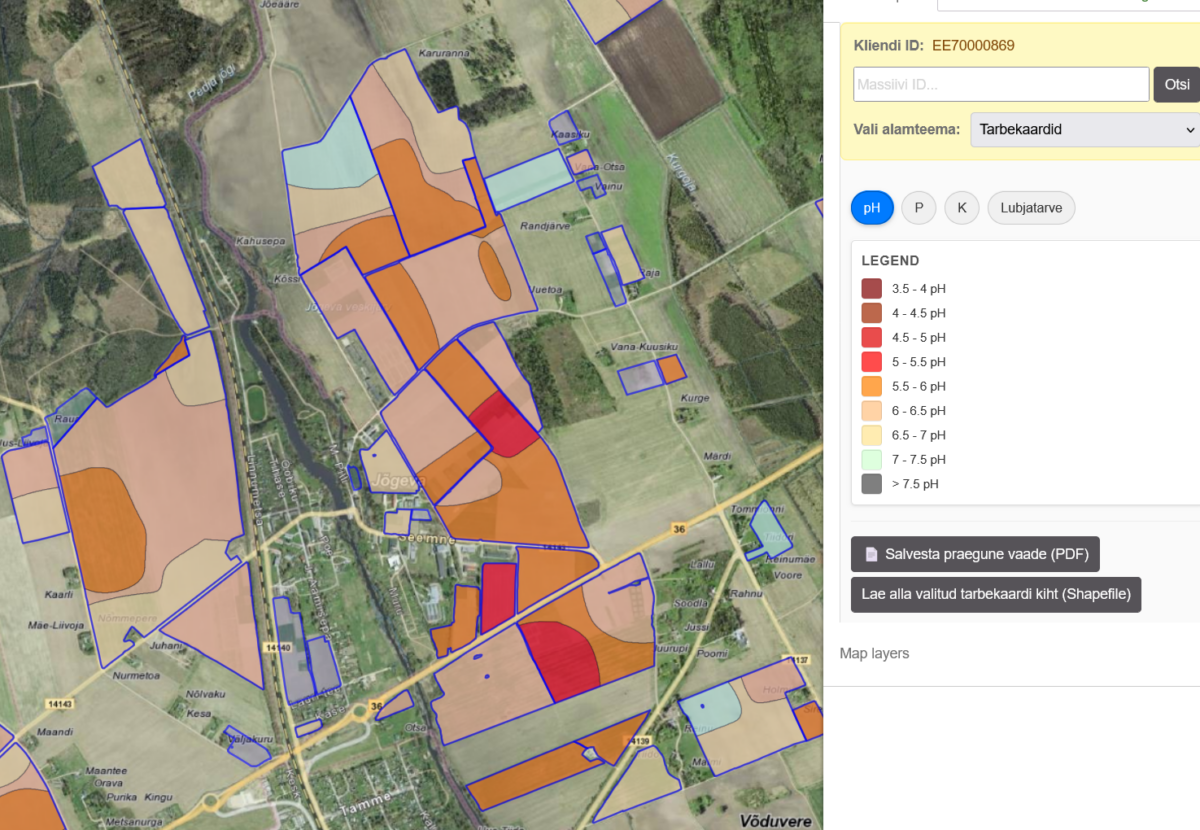Viewport: 1200px width, 830px height.
Task: Click the Mardi place label
Action: tap(717, 456)
